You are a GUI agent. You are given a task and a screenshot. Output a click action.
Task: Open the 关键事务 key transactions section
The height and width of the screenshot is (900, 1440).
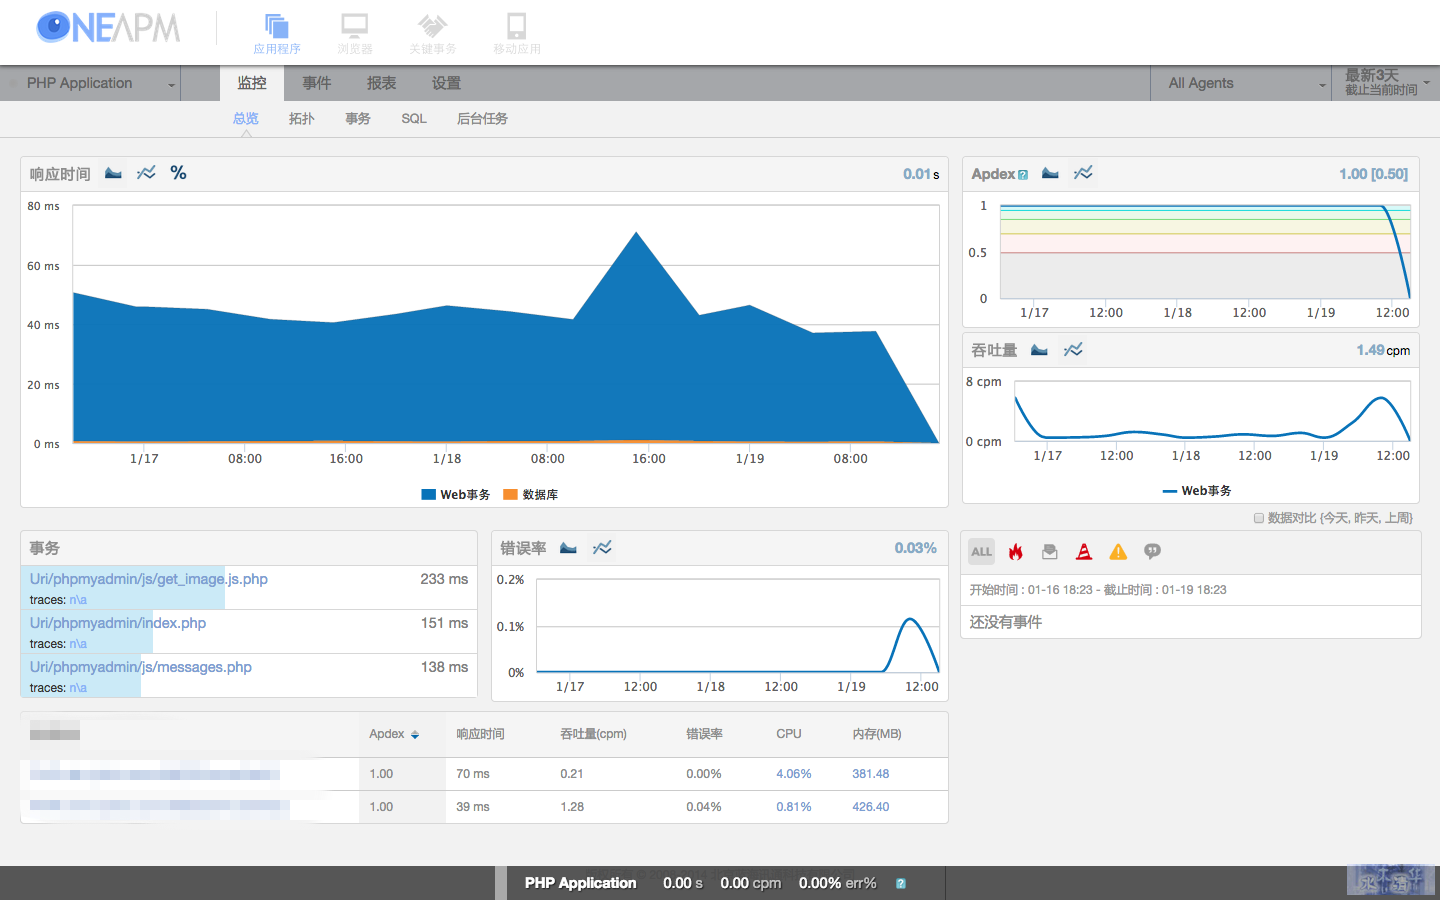click(432, 34)
